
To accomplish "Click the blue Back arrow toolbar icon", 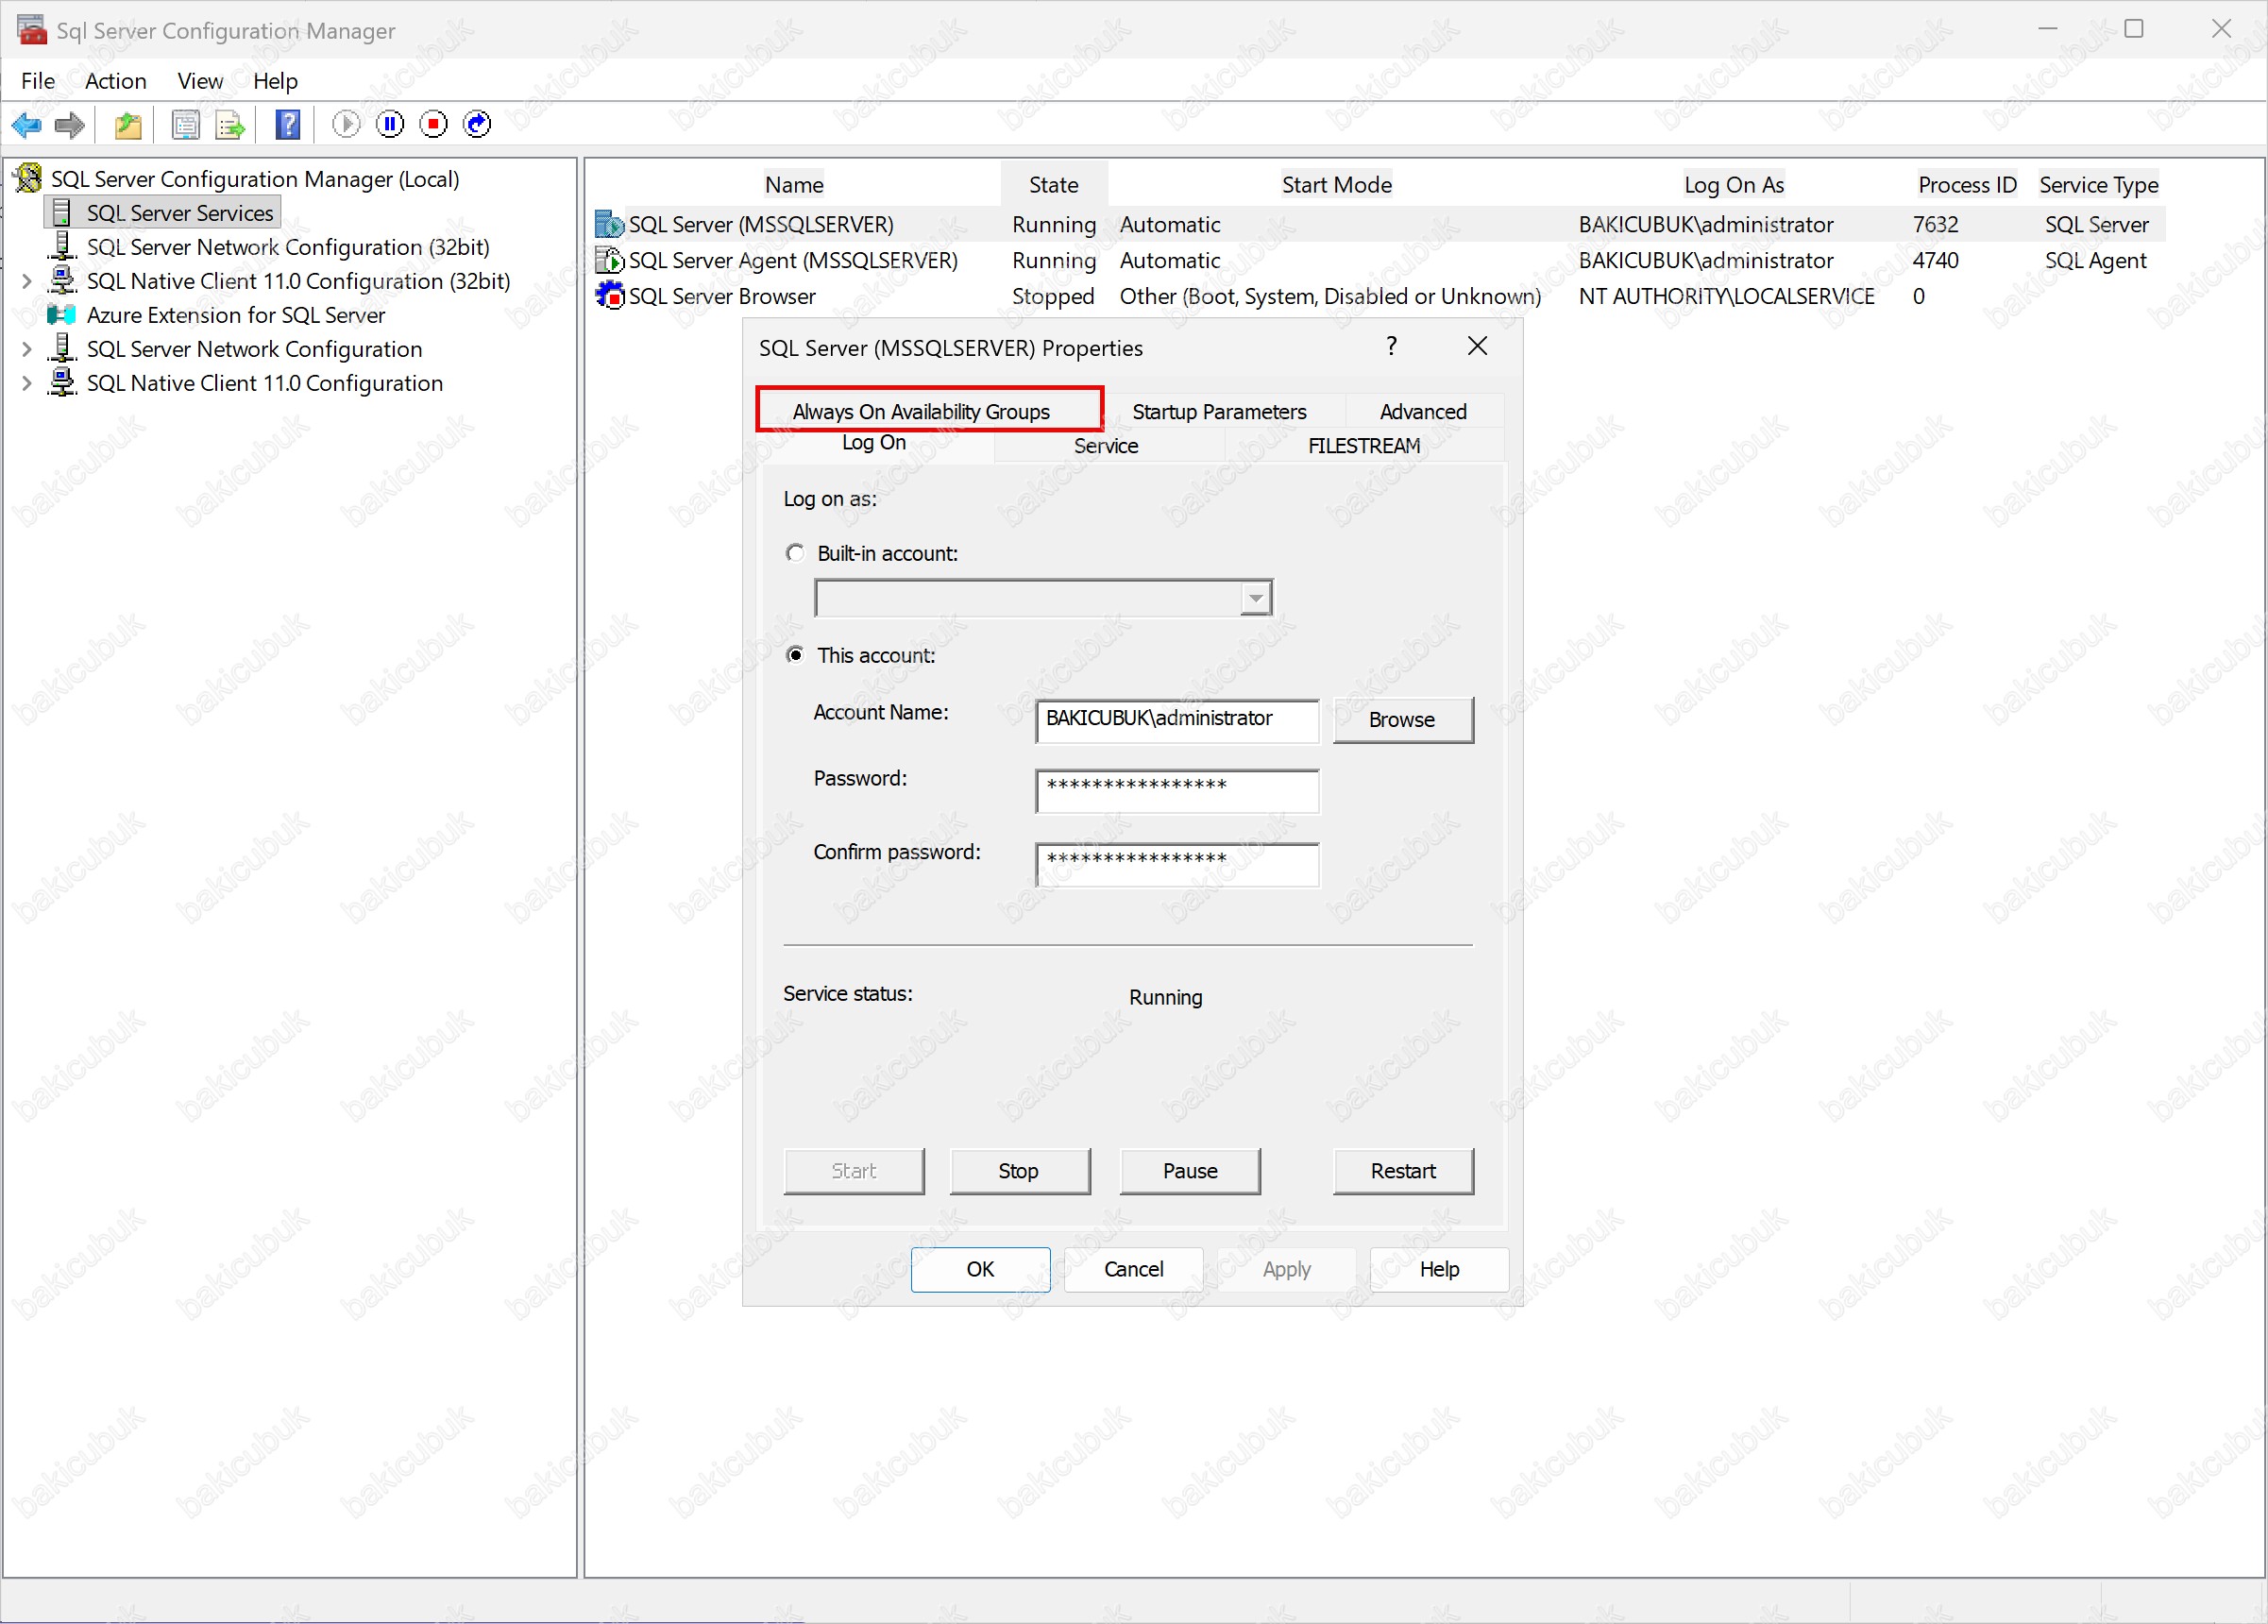I will [26, 124].
